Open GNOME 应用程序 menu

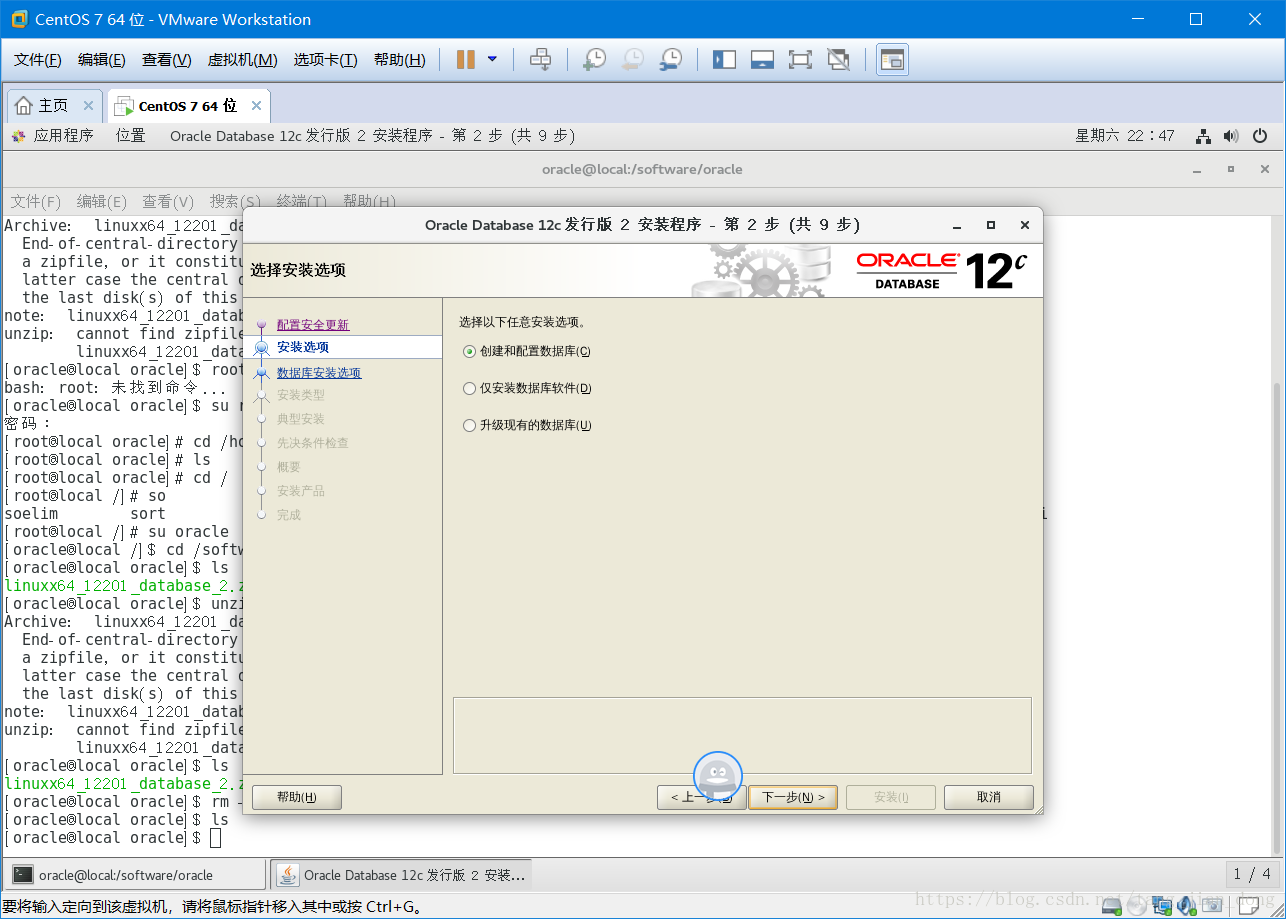53,136
